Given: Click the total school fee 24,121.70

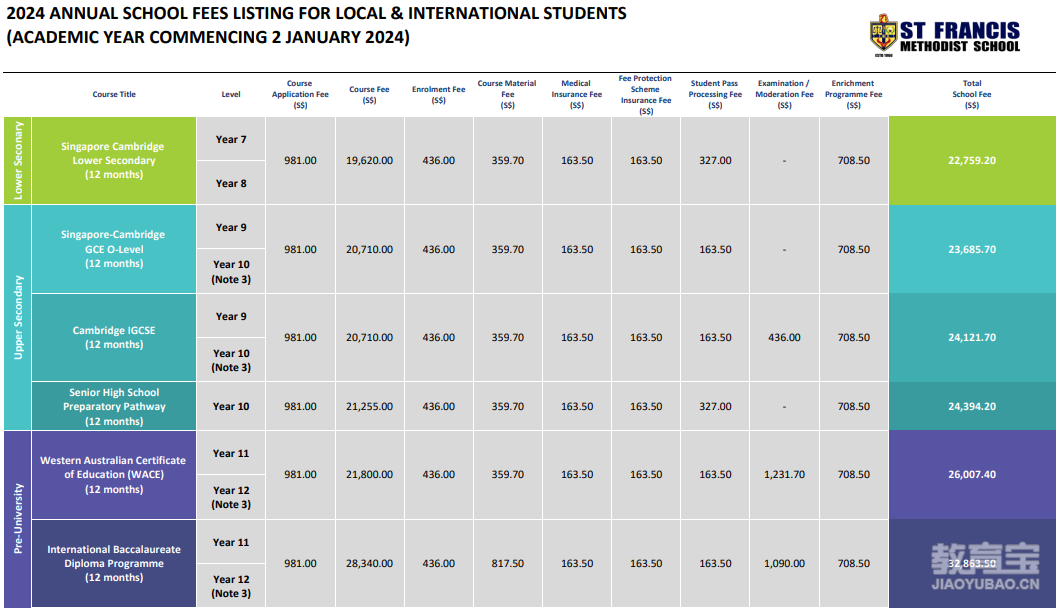Looking at the screenshot, I should coord(972,337).
